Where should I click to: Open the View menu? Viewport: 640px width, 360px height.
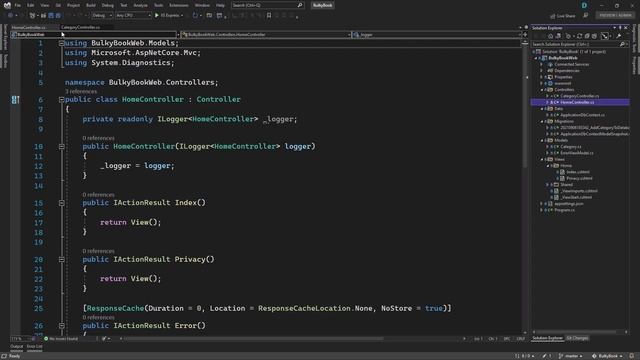click(x=44, y=5)
